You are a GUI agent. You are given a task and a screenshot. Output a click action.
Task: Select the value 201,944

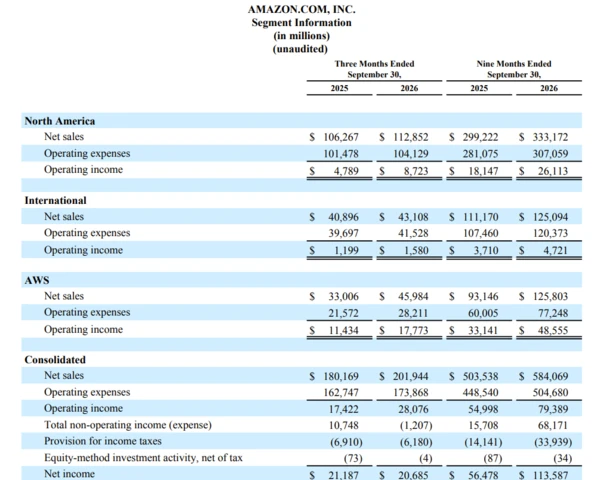coord(411,376)
